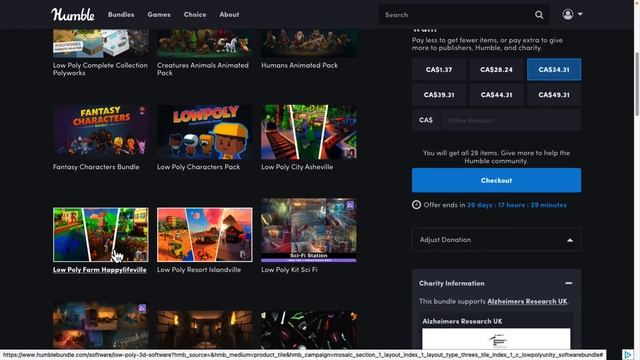
Task: Open the Bundles menu
Action: pyautogui.click(x=121, y=14)
